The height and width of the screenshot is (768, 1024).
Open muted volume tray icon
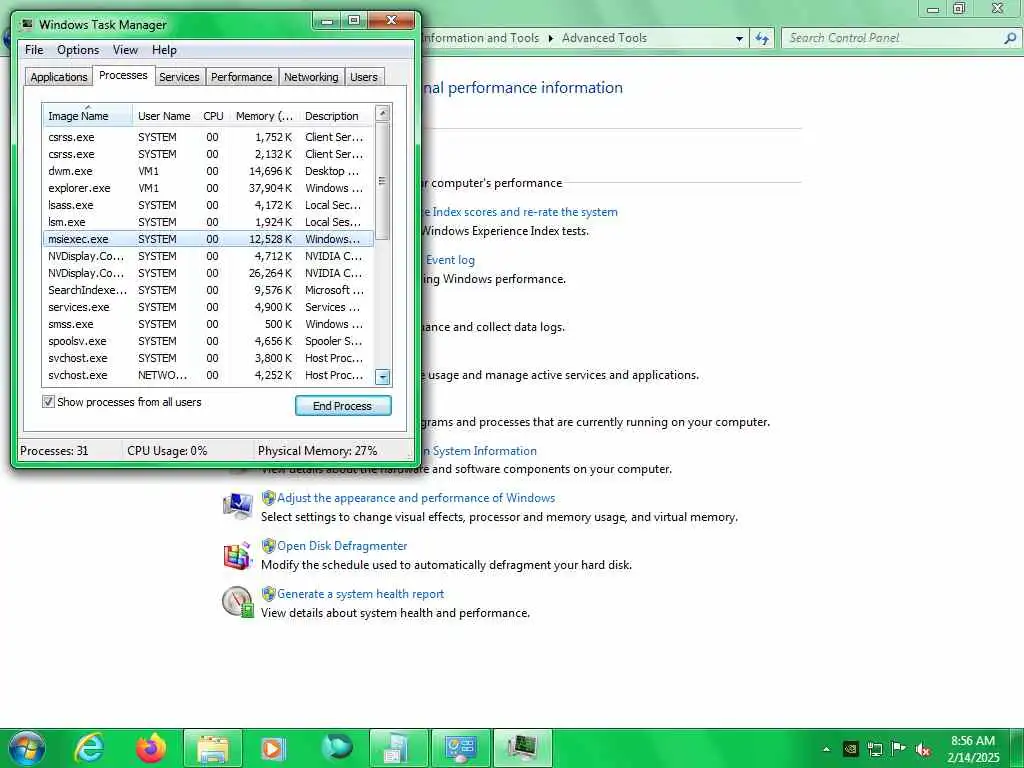(x=922, y=749)
